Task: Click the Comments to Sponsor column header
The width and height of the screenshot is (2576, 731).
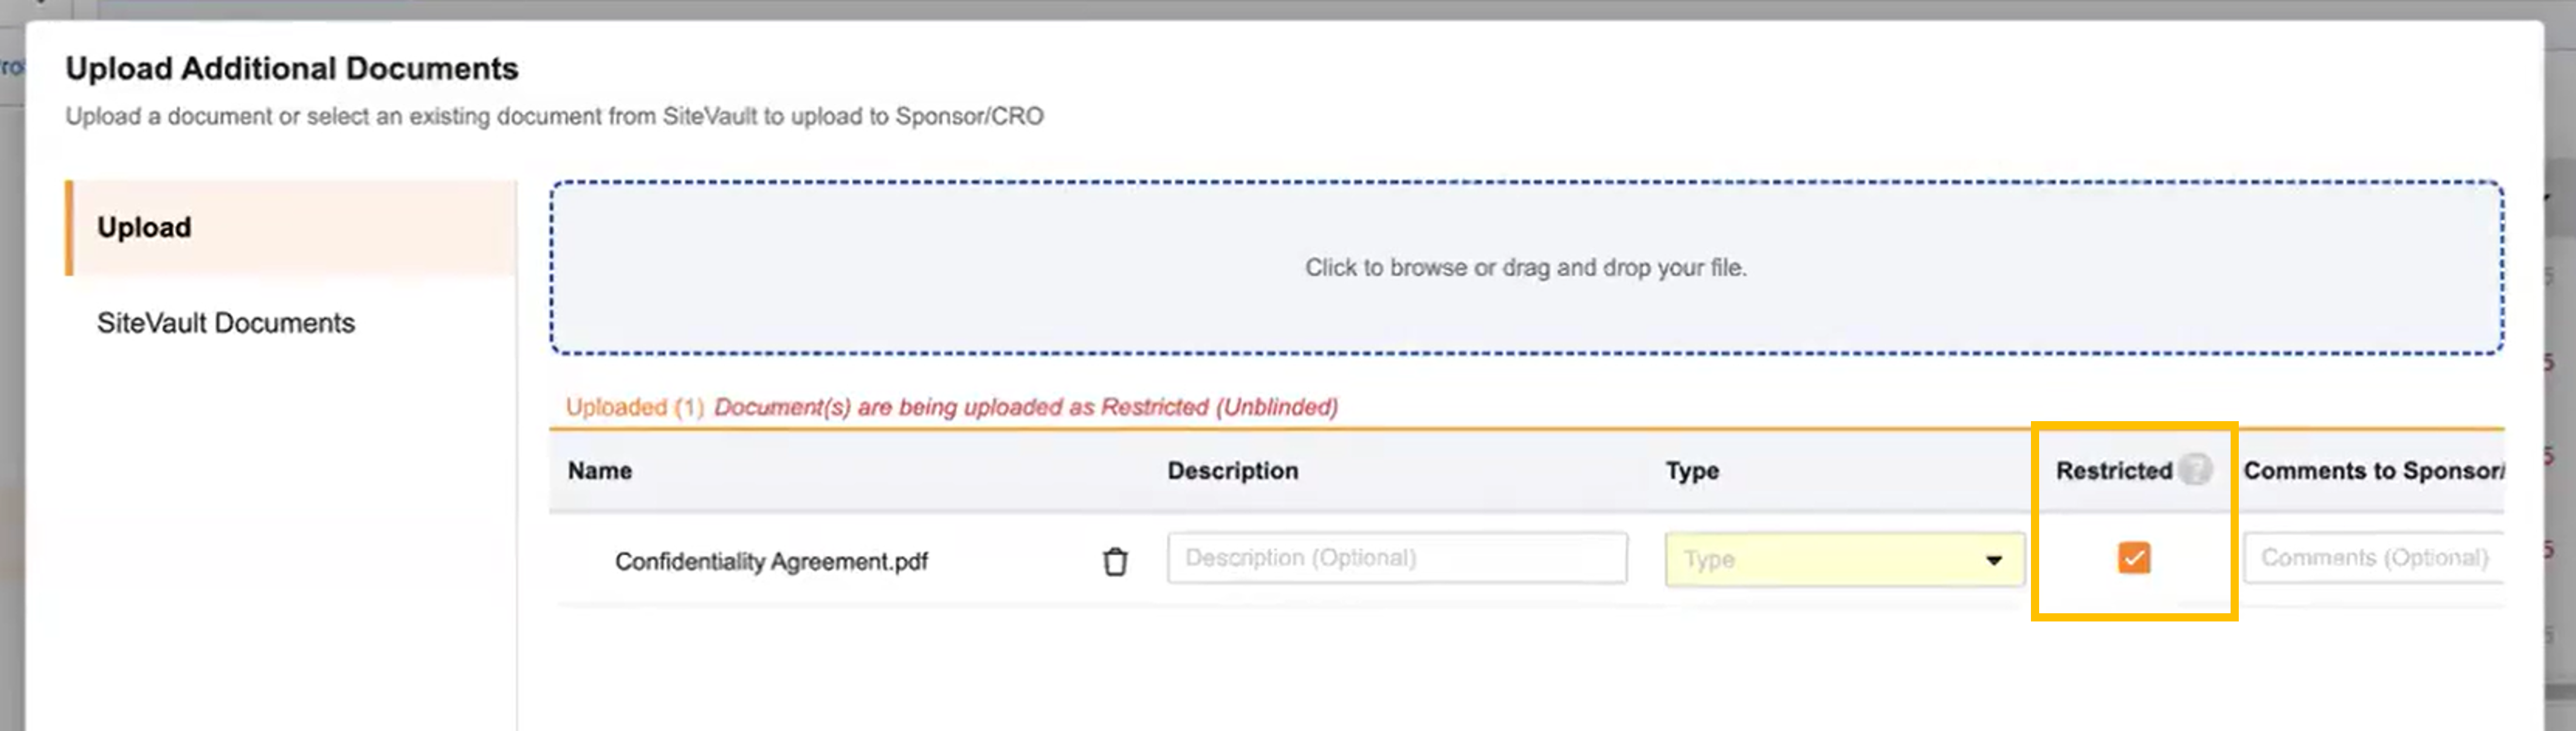Action: point(2373,471)
